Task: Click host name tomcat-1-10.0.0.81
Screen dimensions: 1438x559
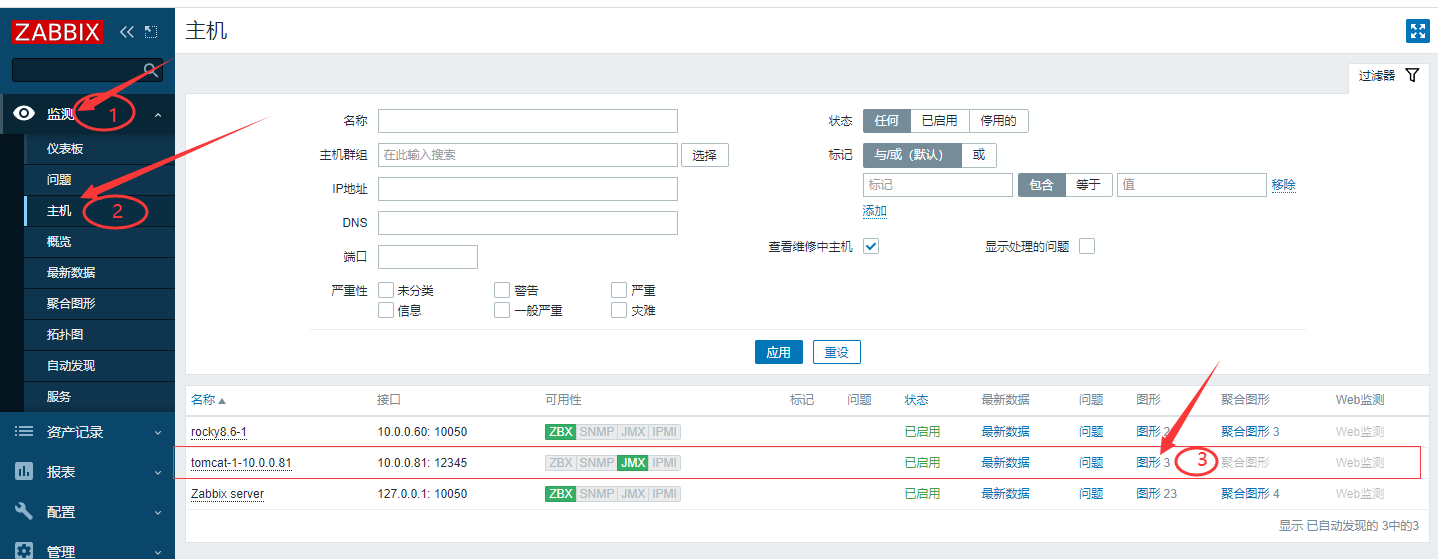Action: click(x=241, y=463)
